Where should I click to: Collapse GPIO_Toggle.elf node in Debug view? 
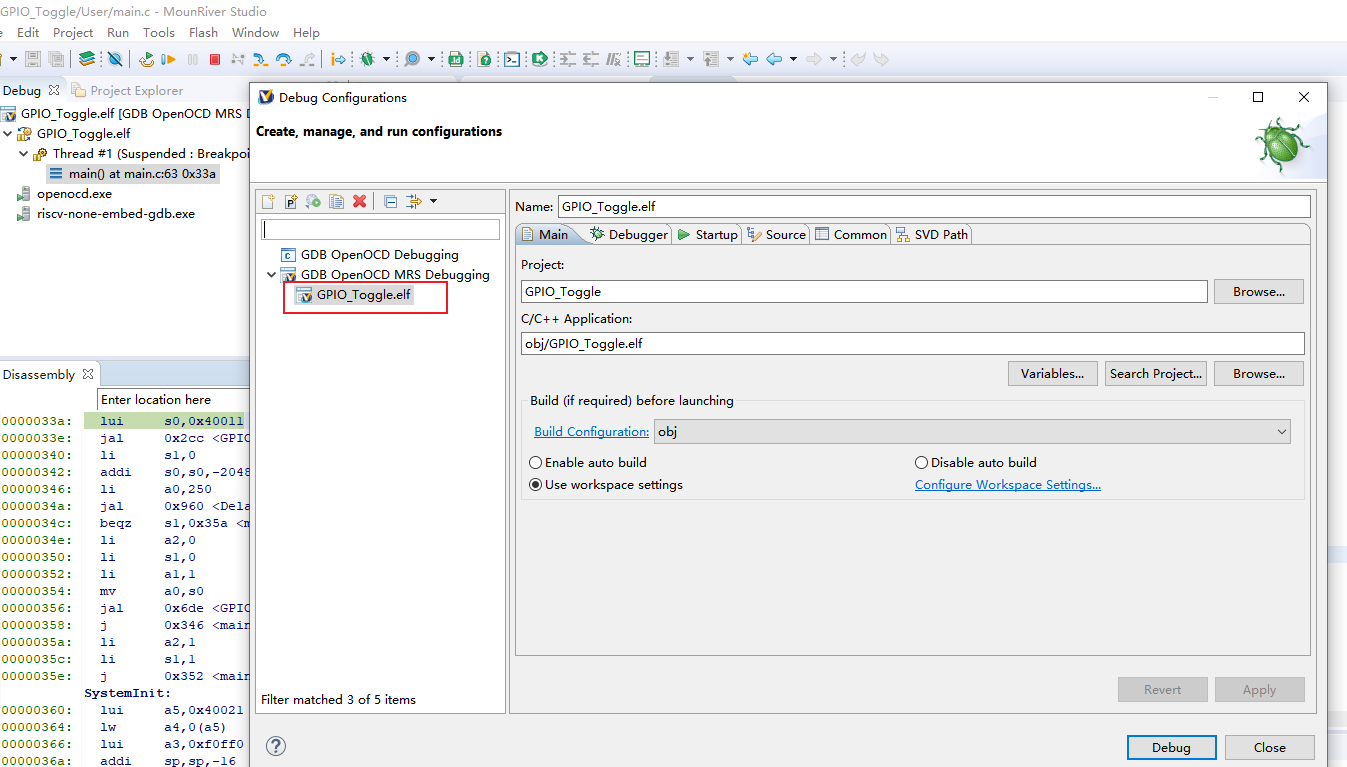pos(8,133)
